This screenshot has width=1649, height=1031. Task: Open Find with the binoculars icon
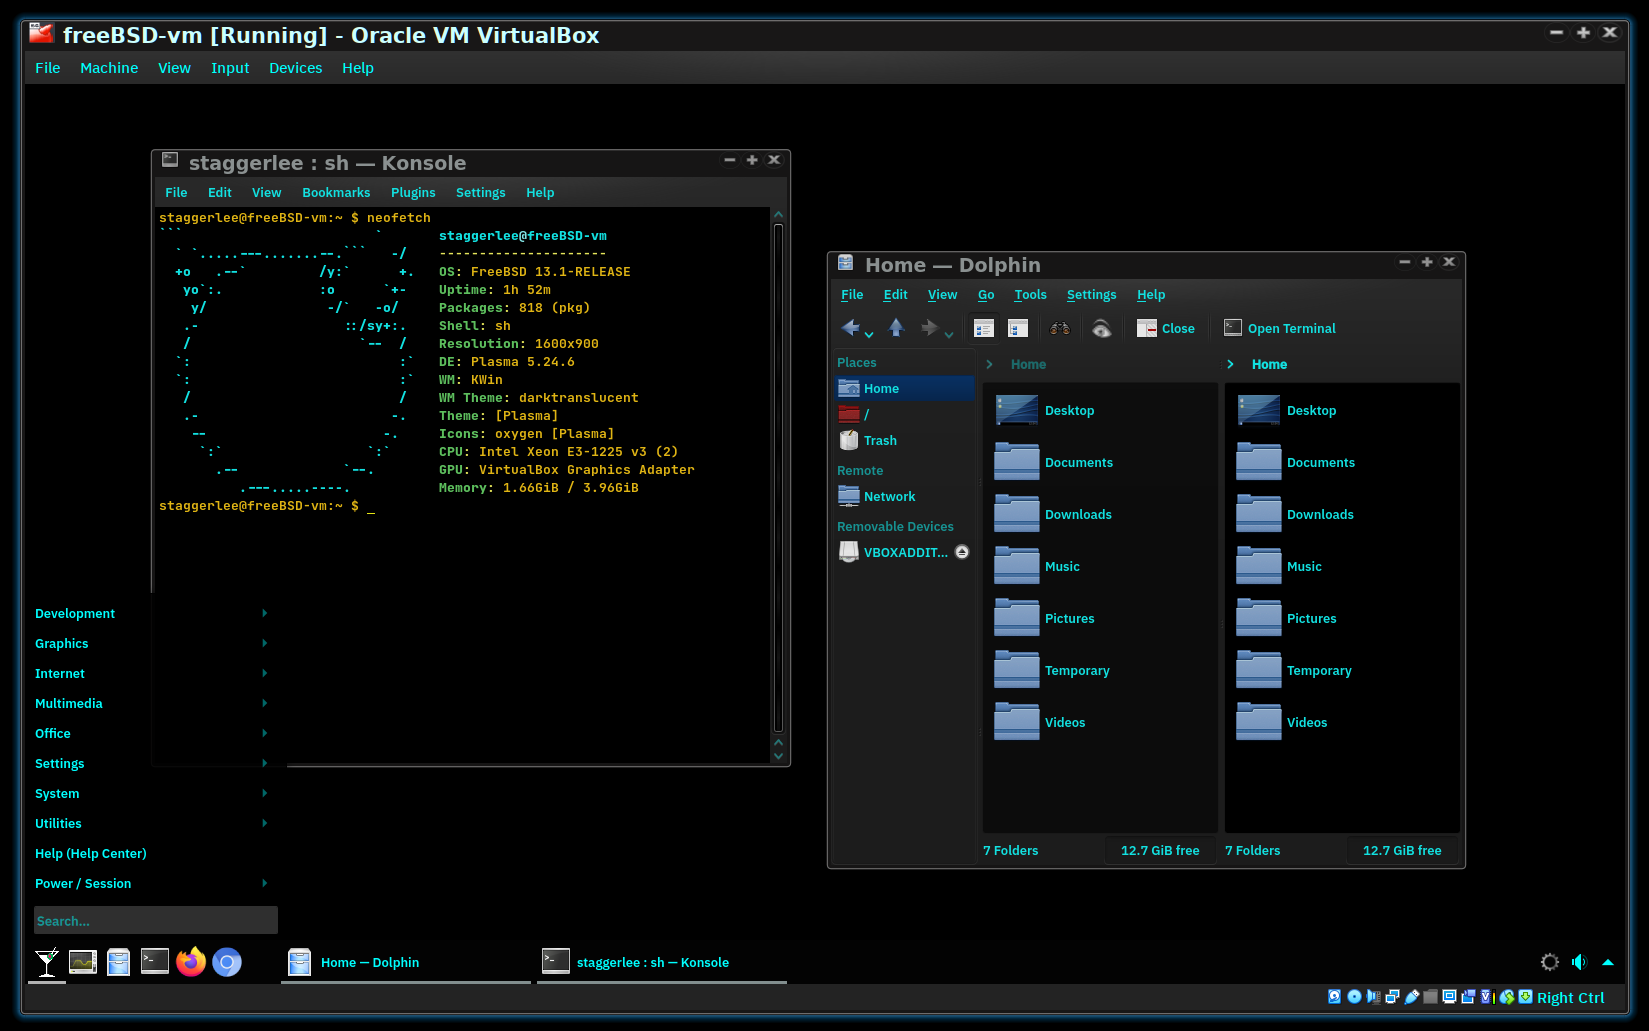coord(1060,328)
